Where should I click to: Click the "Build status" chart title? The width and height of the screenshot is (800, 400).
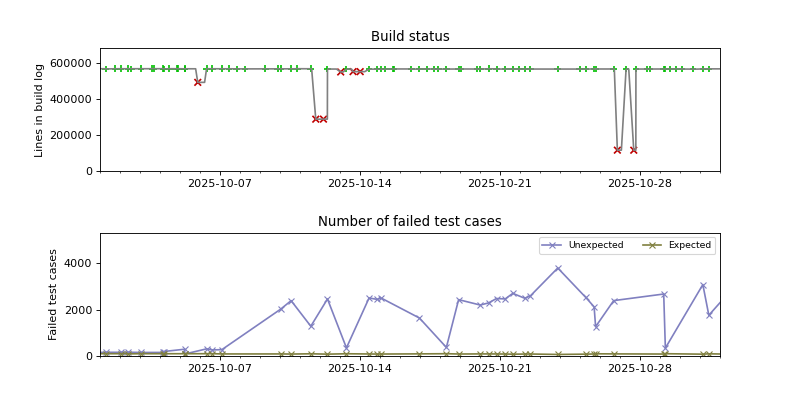point(410,37)
